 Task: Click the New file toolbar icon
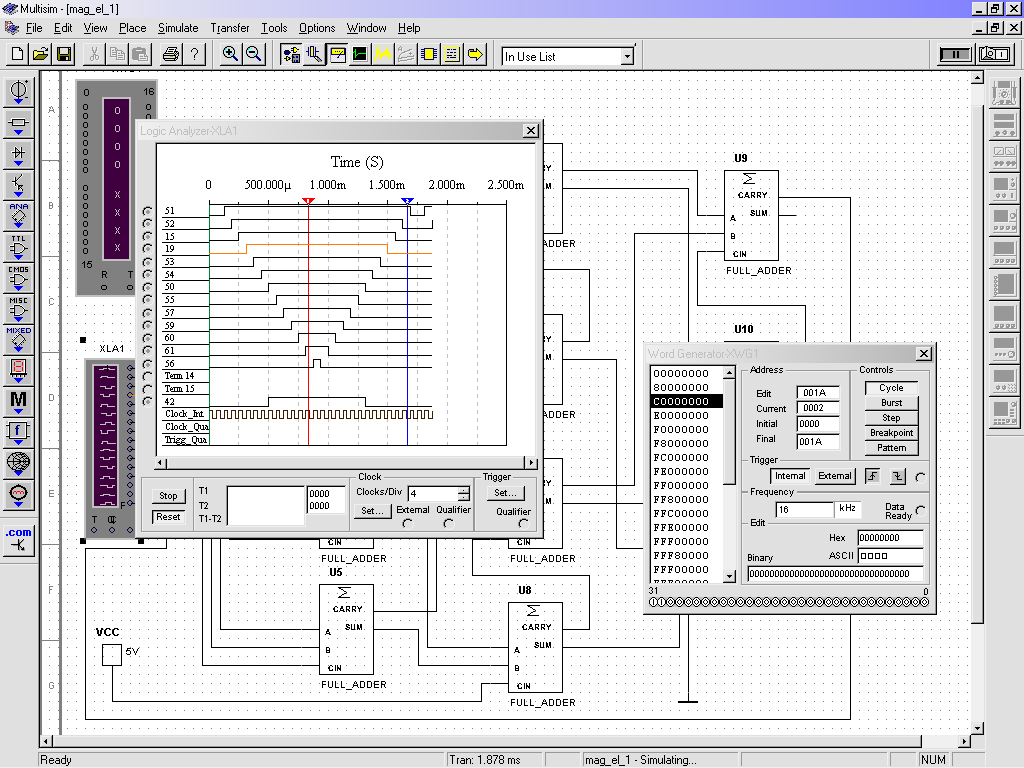(x=18, y=54)
